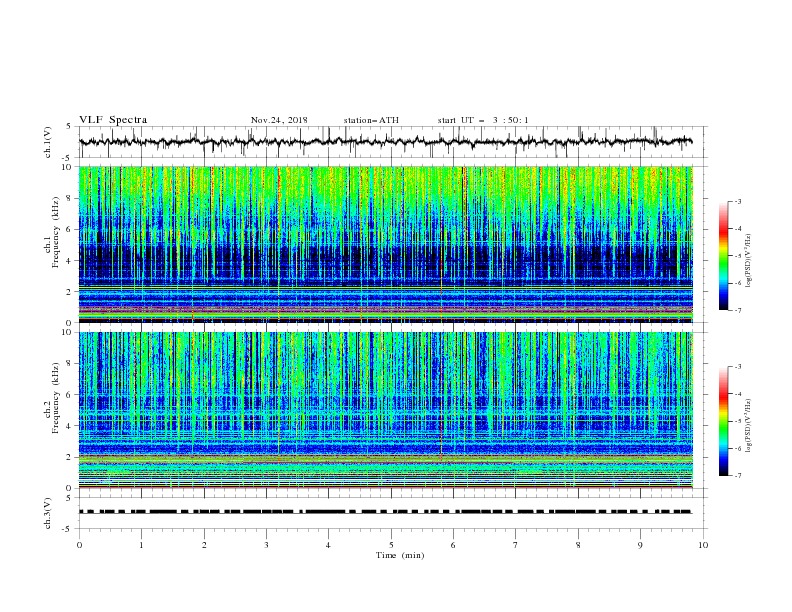Viewport: 792px width, 612px height.
Task: Click the "-7" value on ch.1 colorbar
Action: (737, 310)
